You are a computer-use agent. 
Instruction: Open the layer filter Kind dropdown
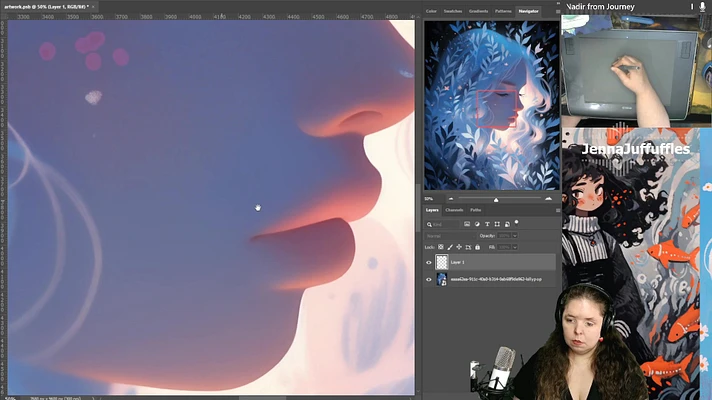(x=443, y=224)
